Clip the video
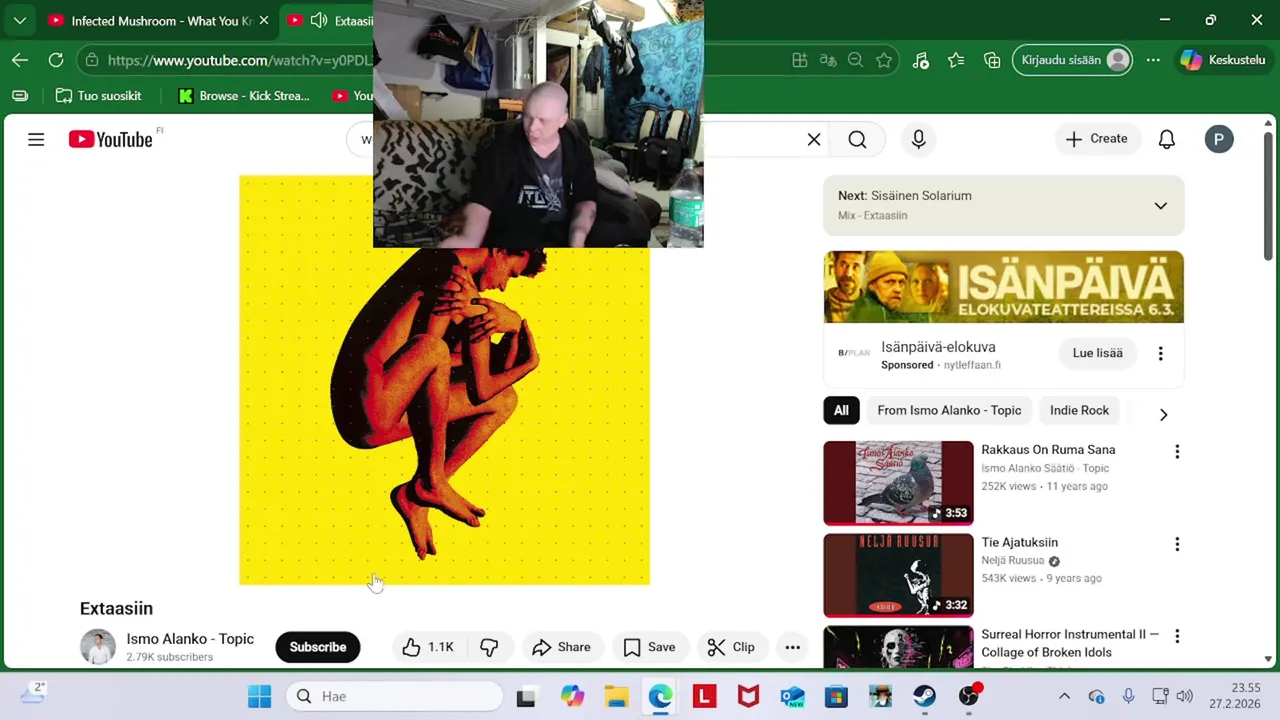The height and width of the screenshot is (720, 1280). (731, 647)
